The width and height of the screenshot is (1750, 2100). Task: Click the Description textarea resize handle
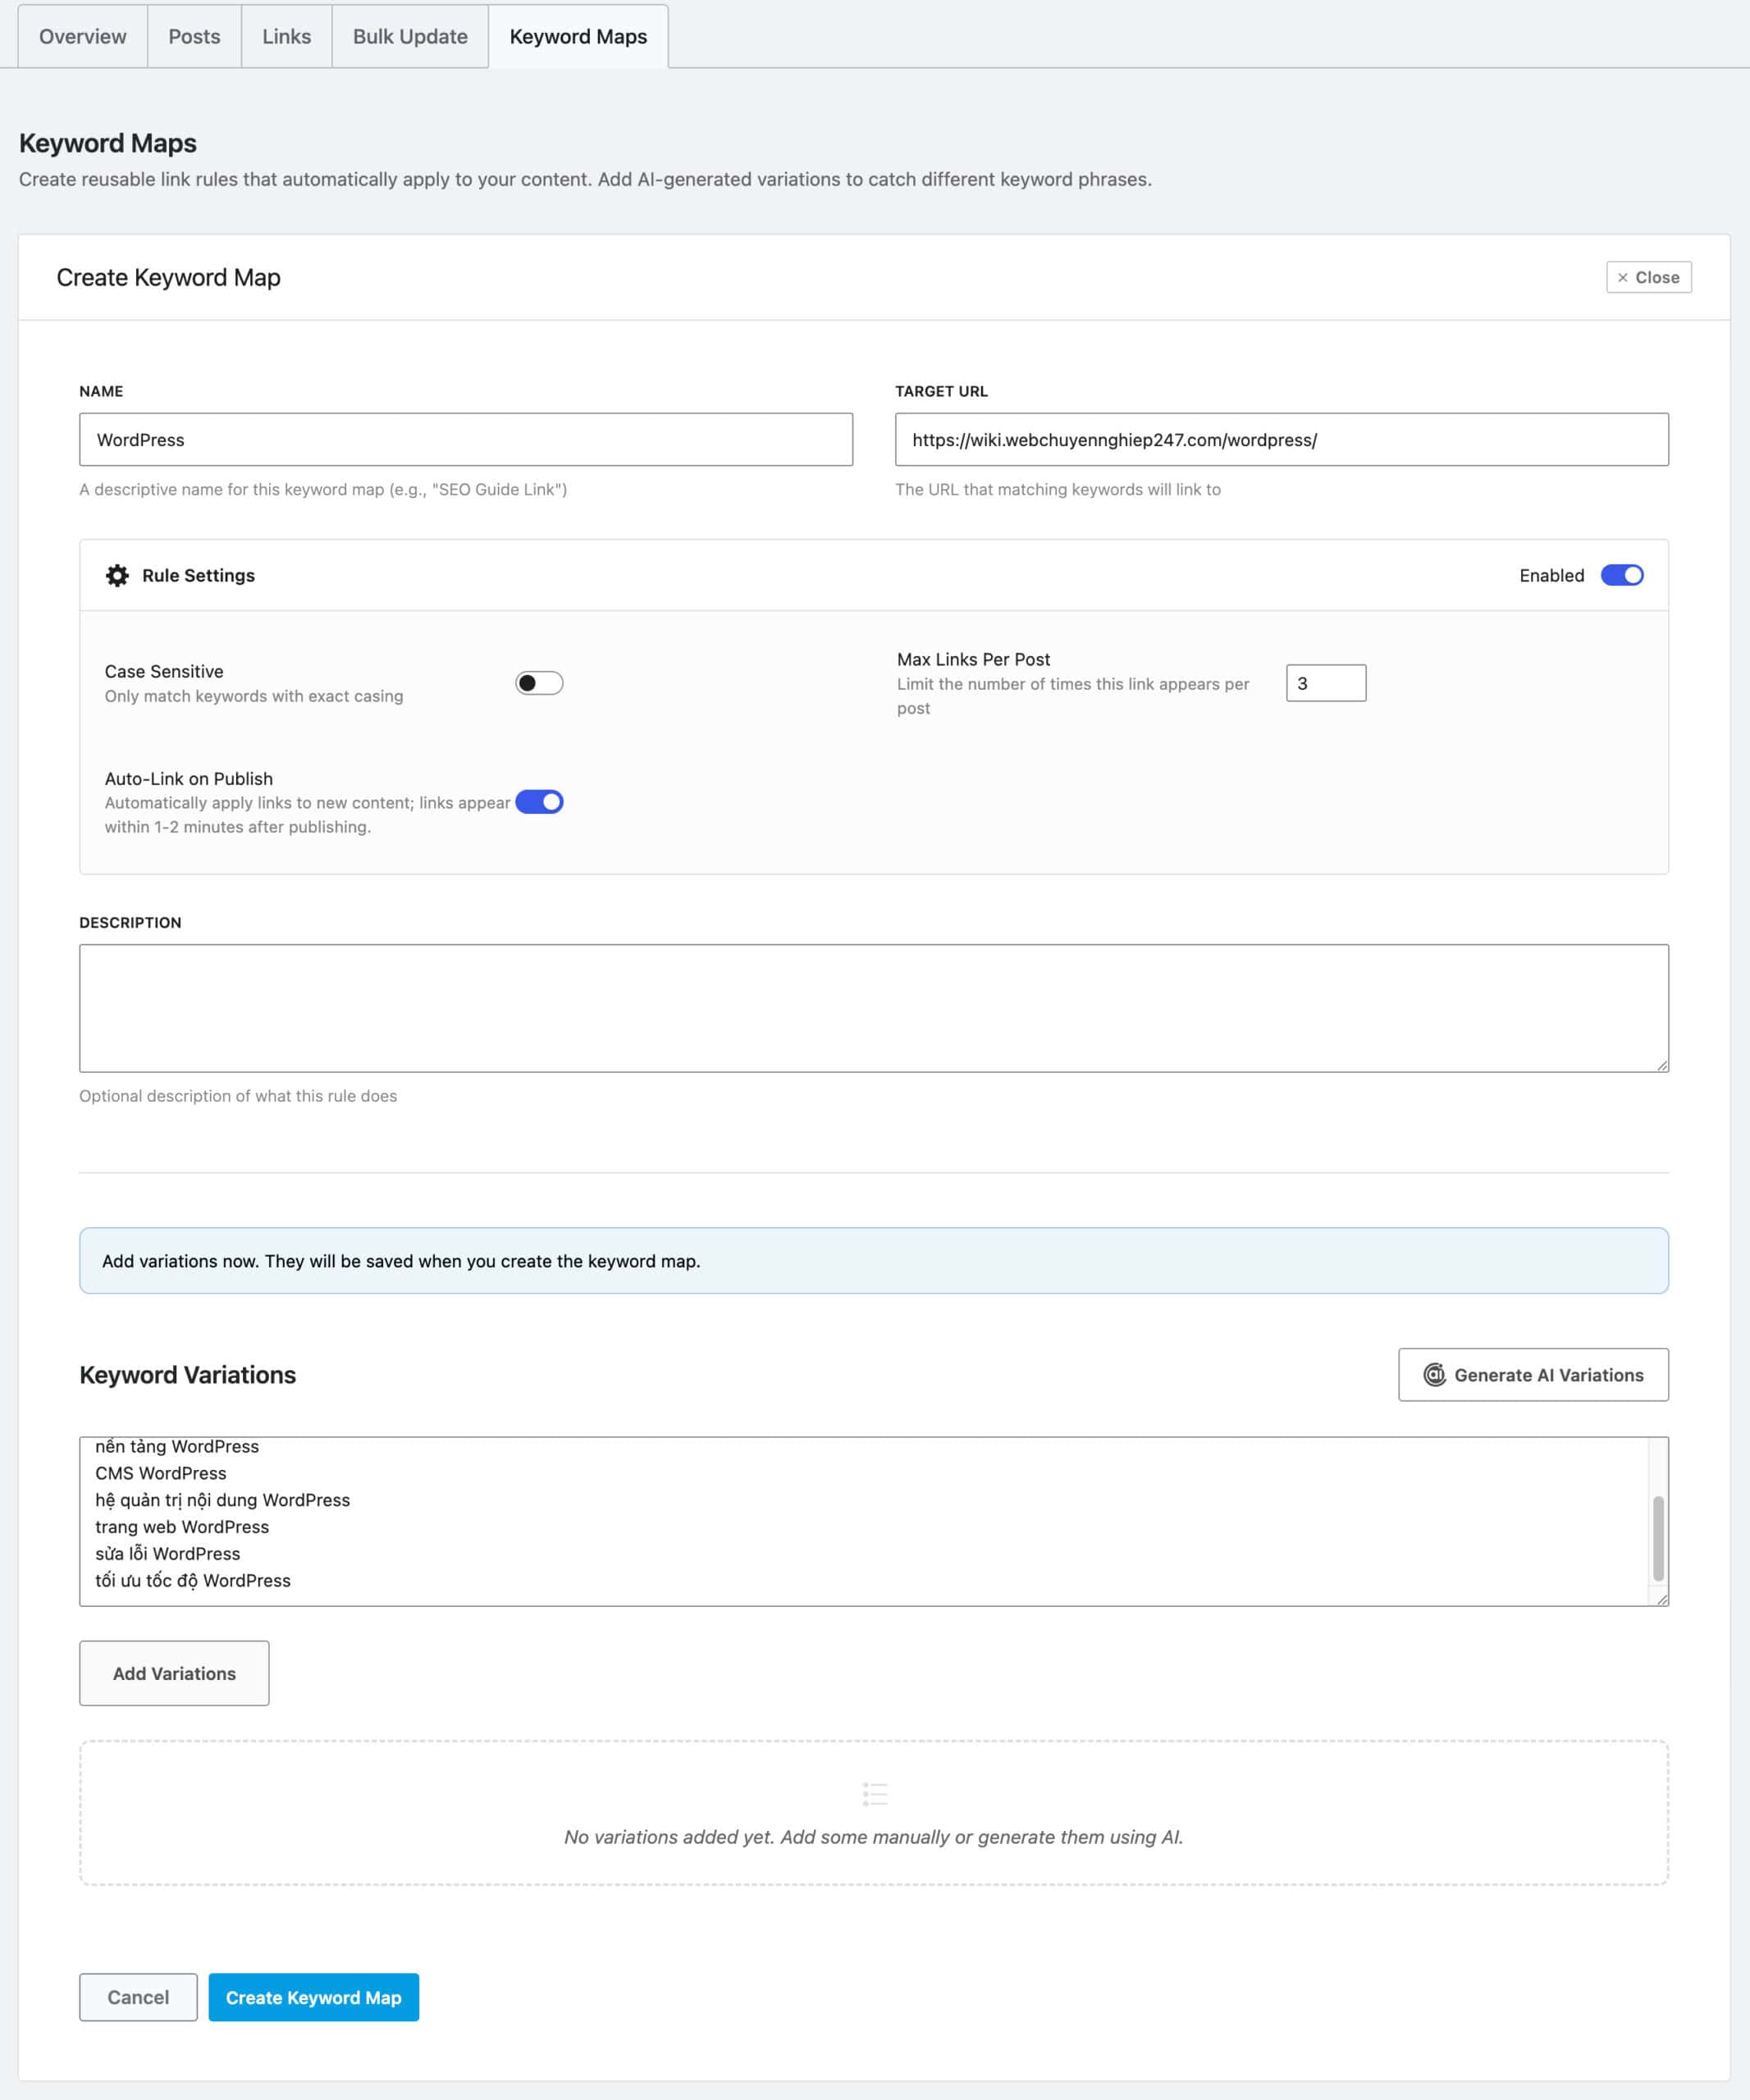point(1661,1065)
